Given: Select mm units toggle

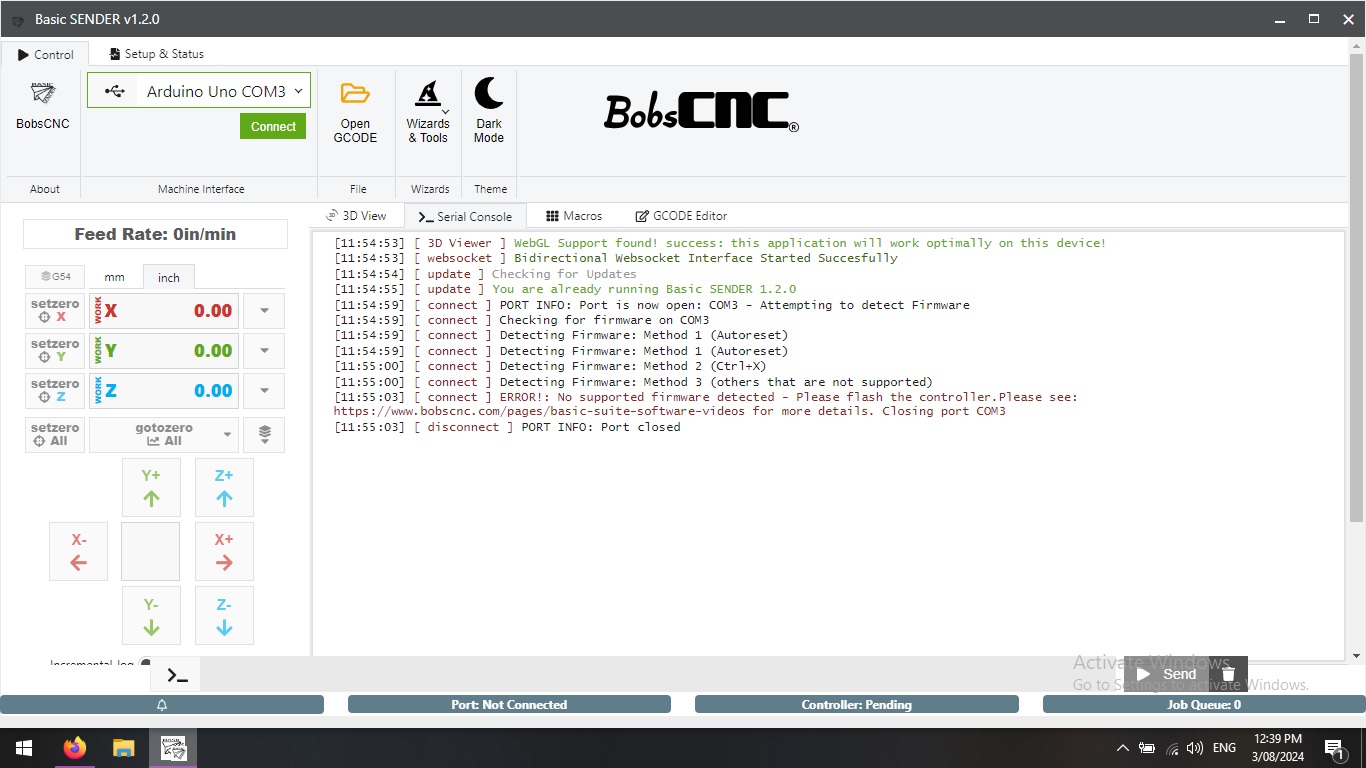Looking at the screenshot, I should pos(114,277).
